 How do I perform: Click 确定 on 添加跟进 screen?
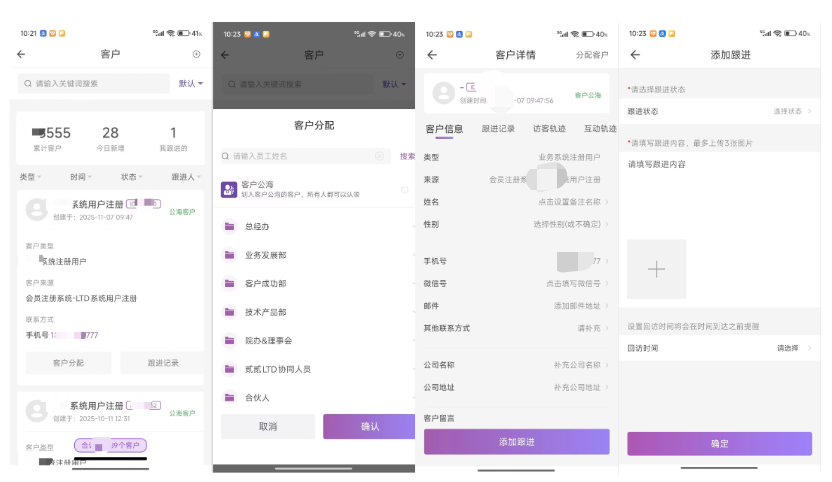pos(720,443)
